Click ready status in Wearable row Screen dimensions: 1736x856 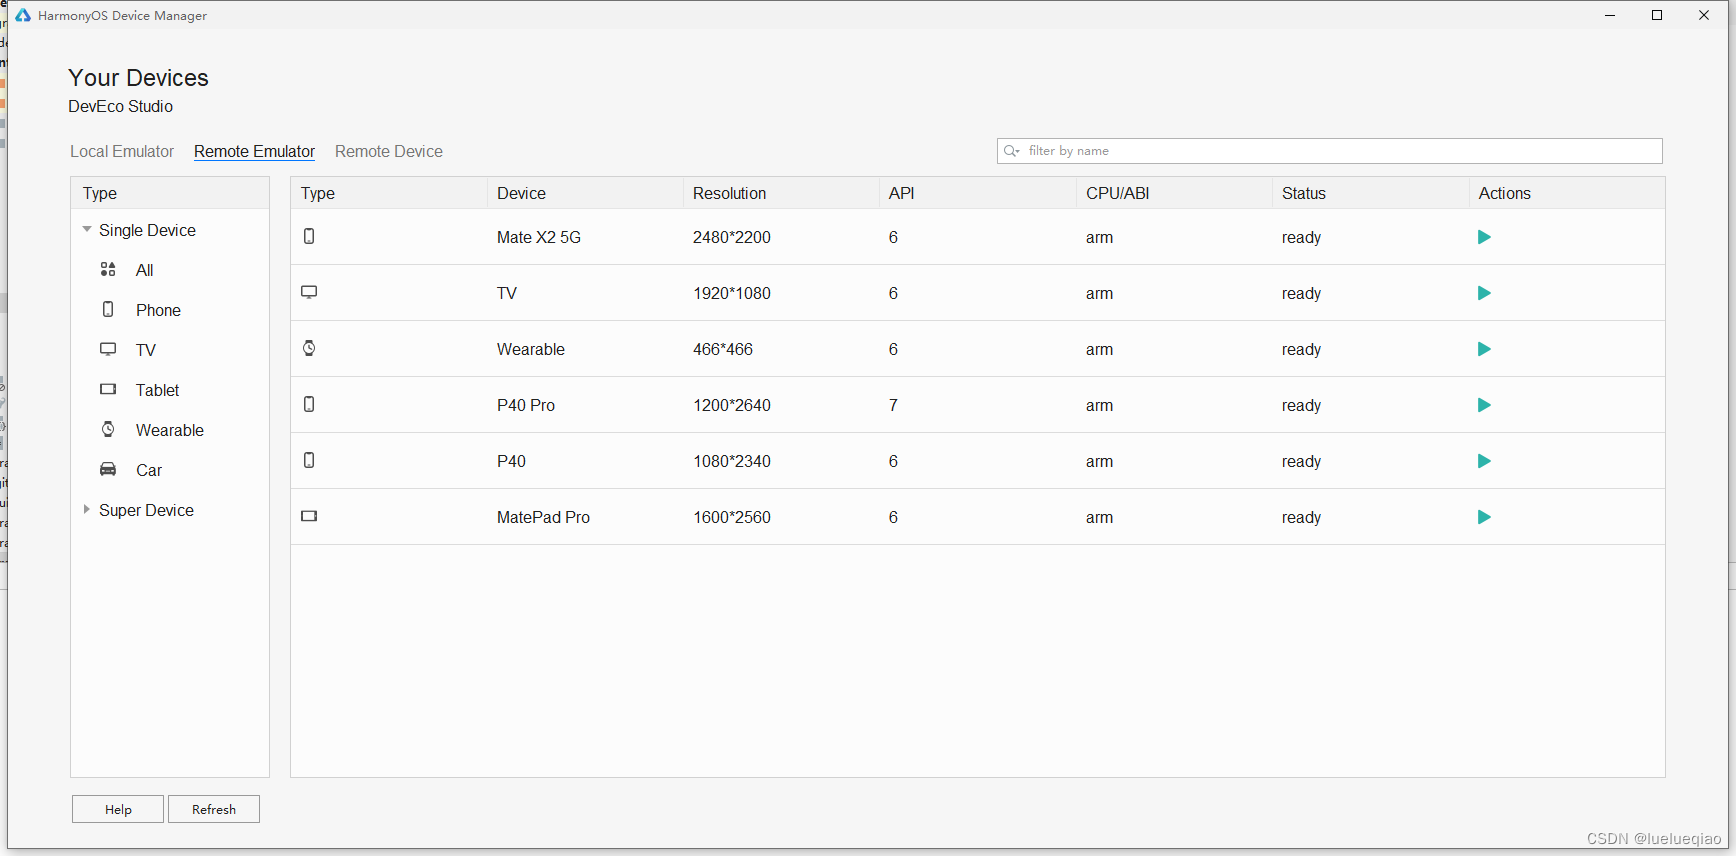(x=1302, y=349)
